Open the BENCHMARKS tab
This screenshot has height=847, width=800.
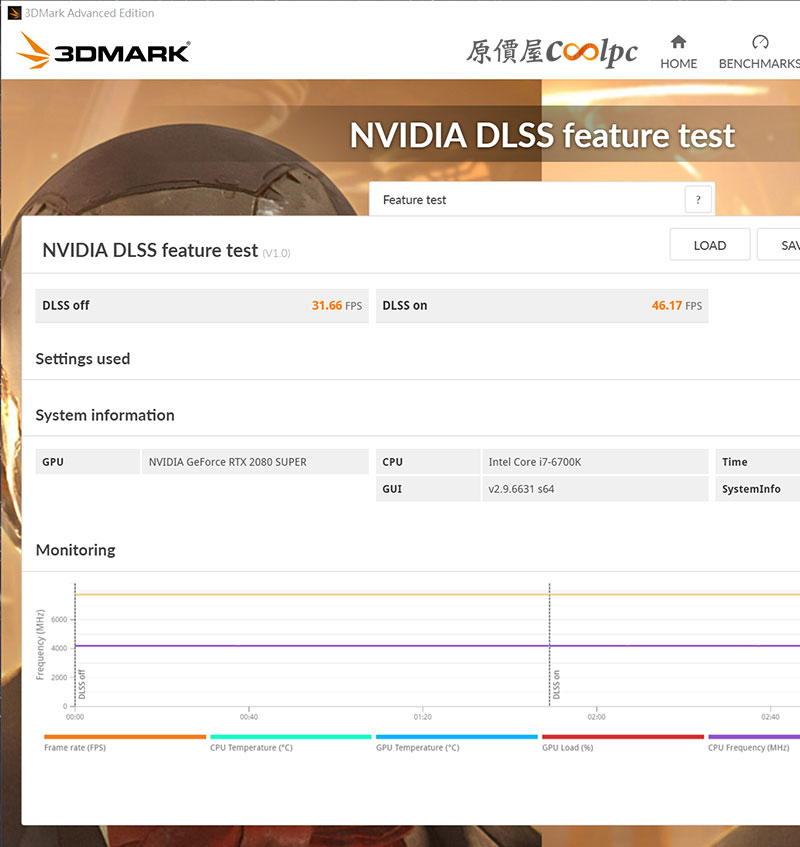[x=759, y=52]
